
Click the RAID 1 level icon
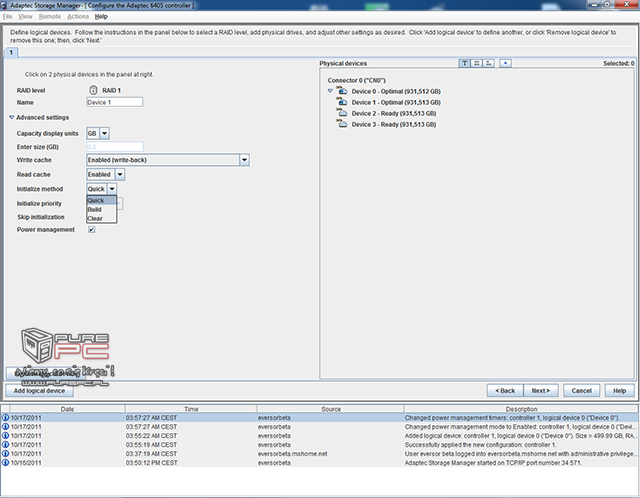93,90
